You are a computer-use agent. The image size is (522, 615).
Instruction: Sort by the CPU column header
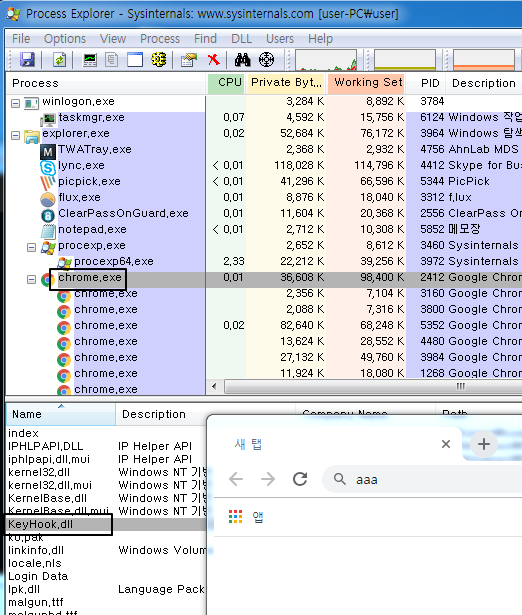(226, 83)
